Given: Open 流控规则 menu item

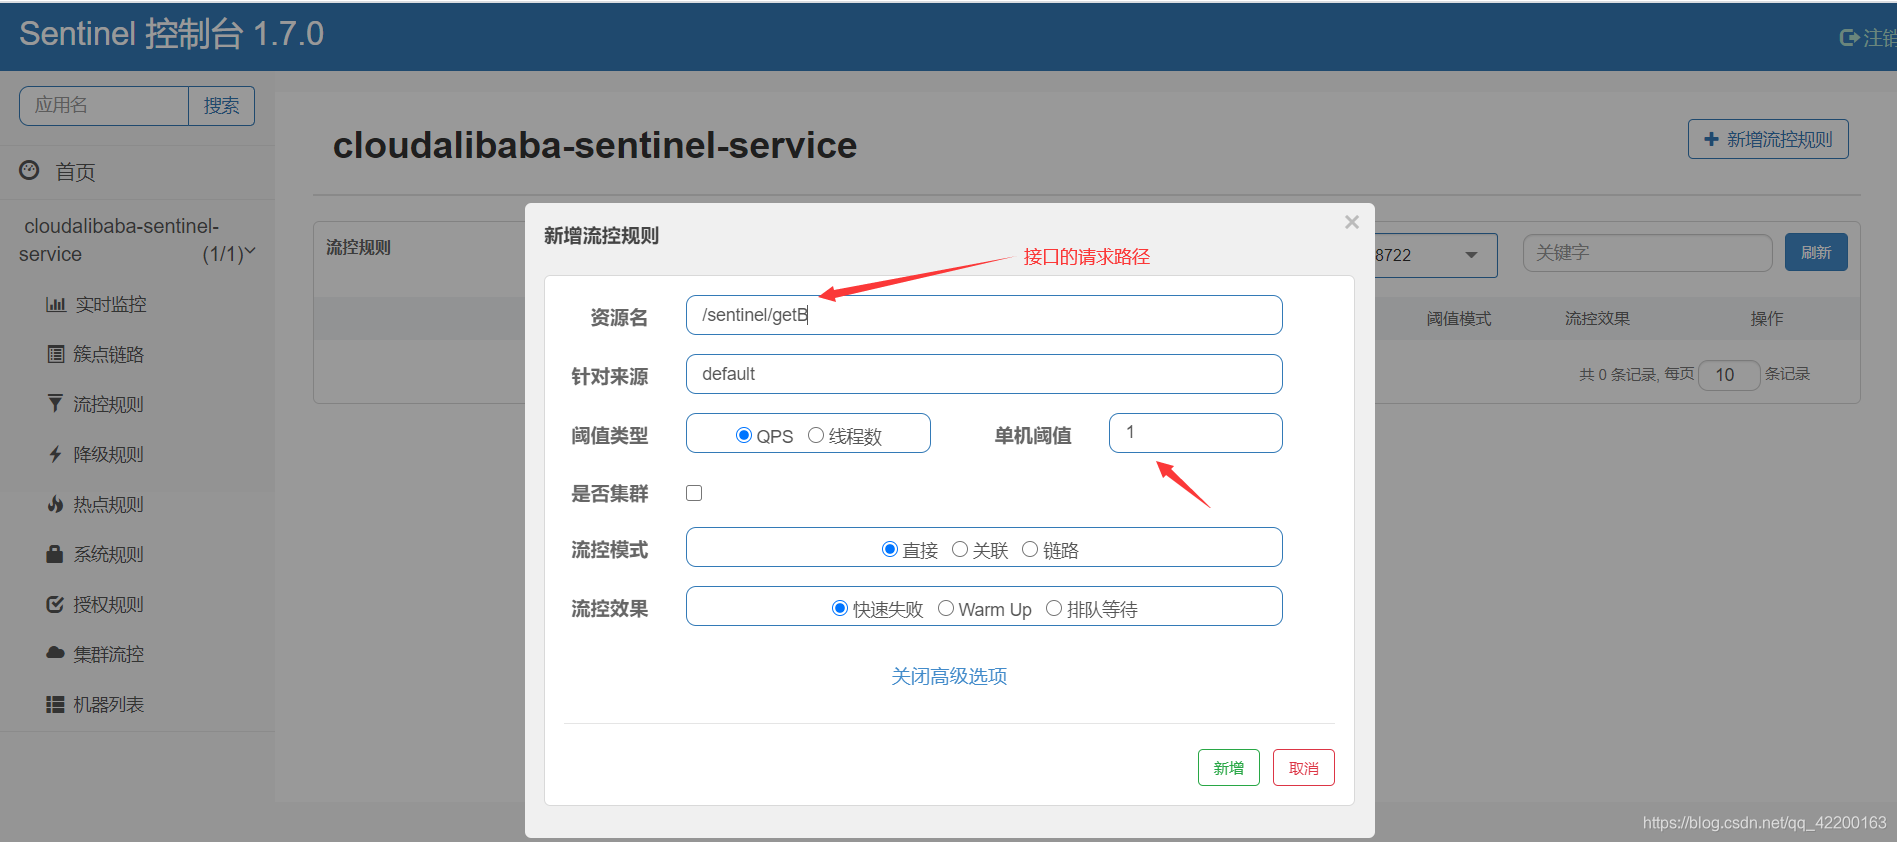Looking at the screenshot, I should pos(108,404).
